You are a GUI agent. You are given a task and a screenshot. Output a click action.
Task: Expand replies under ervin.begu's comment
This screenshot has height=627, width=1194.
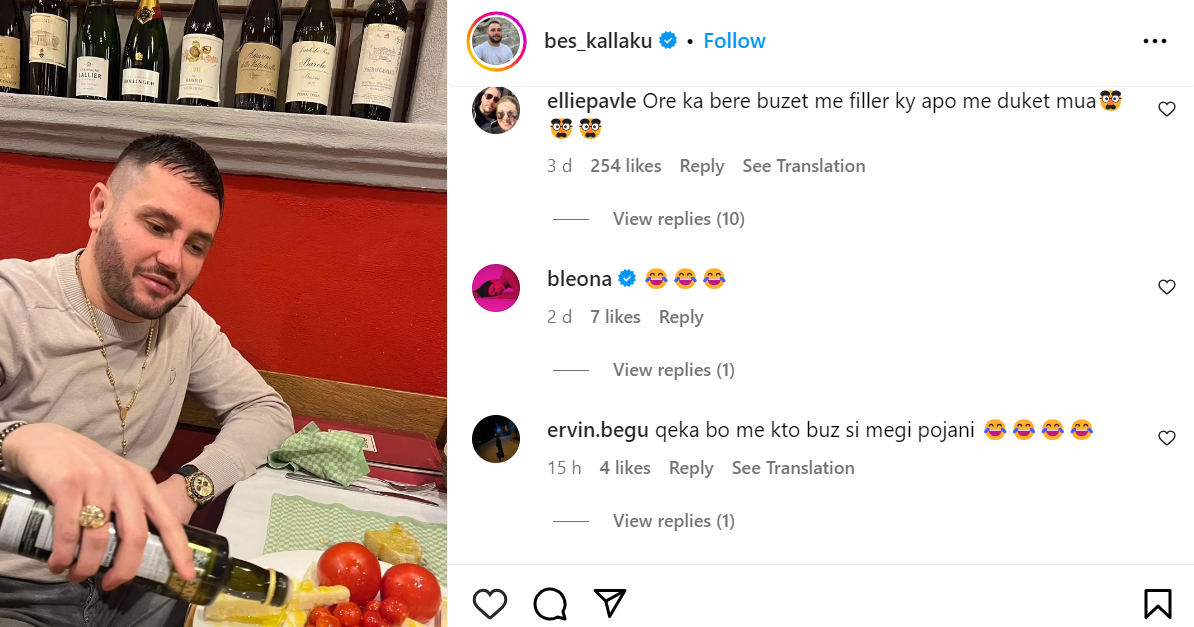point(673,521)
